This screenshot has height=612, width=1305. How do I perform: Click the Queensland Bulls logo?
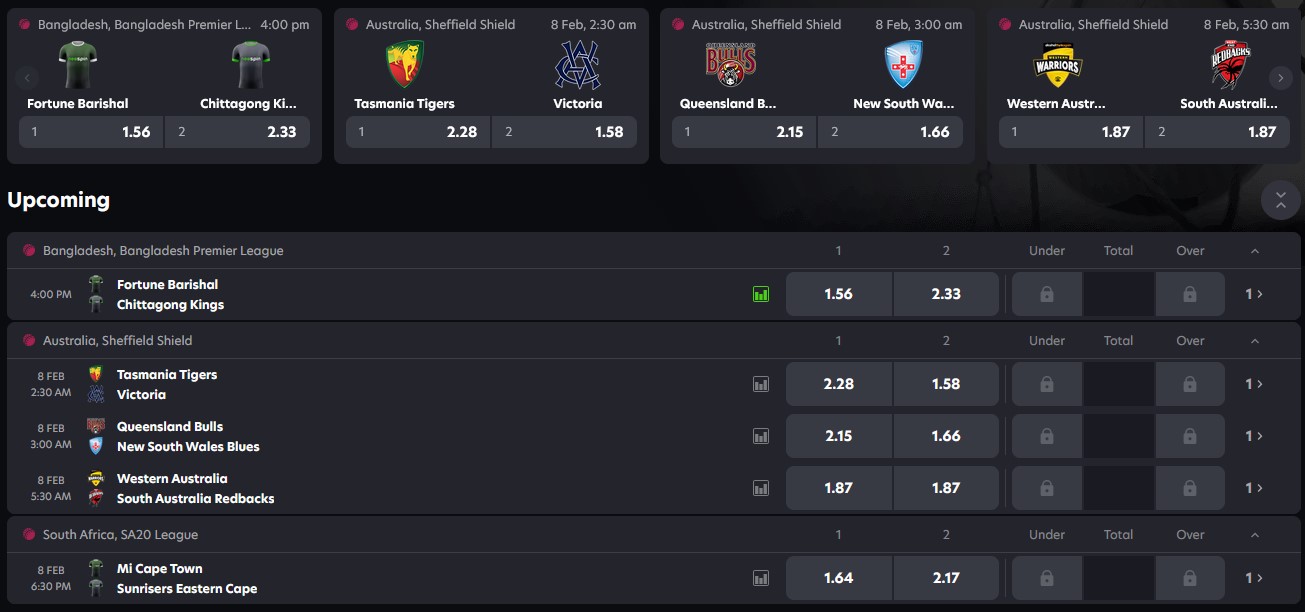(x=729, y=63)
